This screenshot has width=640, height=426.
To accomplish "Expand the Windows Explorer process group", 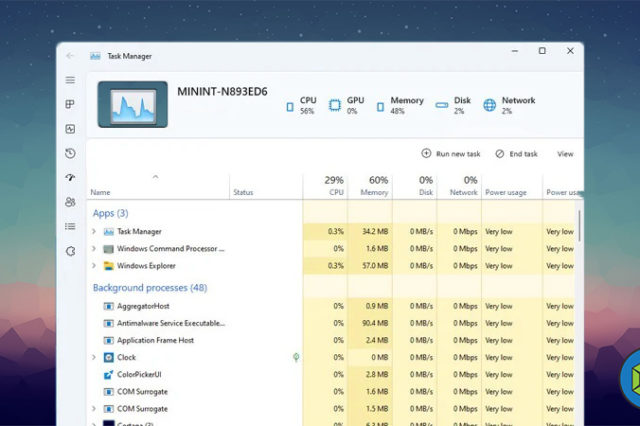I will [94, 266].
